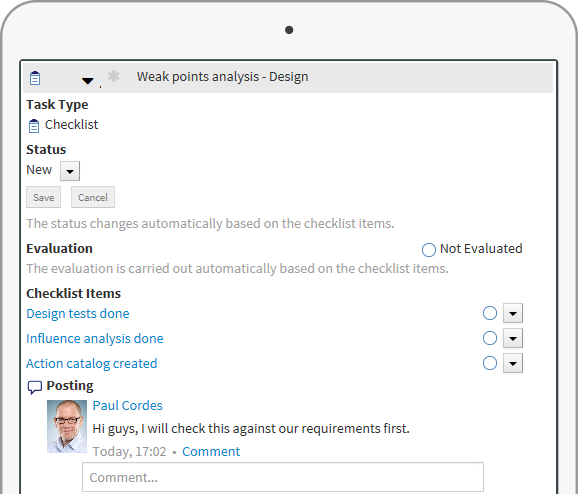The width and height of the screenshot is (578, 494).
Task: Toggle the Action catalog created status circle
Action: 490,363
